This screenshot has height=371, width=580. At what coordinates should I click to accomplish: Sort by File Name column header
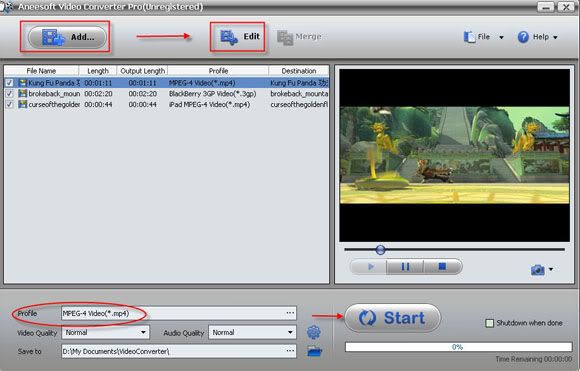41,71
